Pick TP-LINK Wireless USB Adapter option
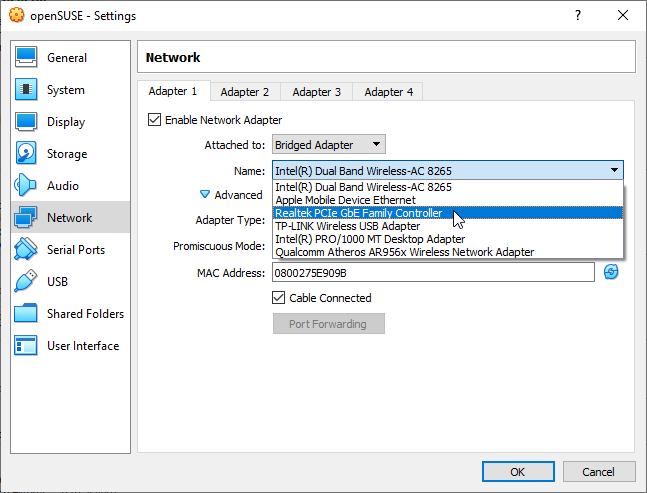This screenshot has width=647, height=493. 347,226
